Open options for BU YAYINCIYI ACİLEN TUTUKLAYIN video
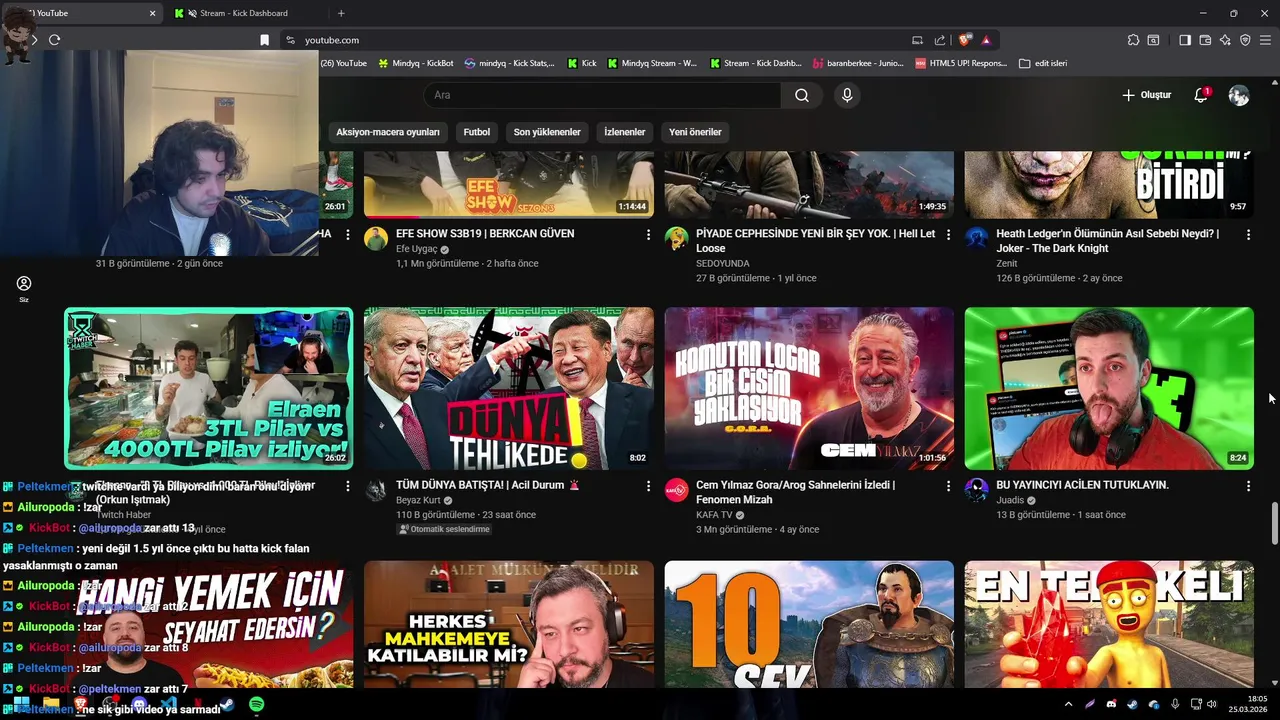 (1248, 486)
